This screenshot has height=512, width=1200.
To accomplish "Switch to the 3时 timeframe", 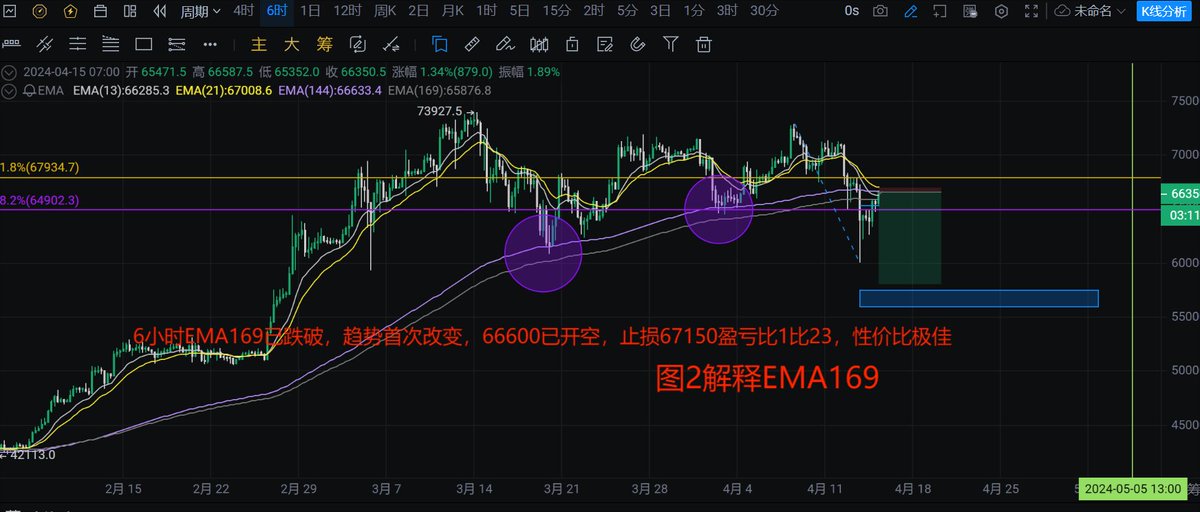I will [x=728, y=11].
